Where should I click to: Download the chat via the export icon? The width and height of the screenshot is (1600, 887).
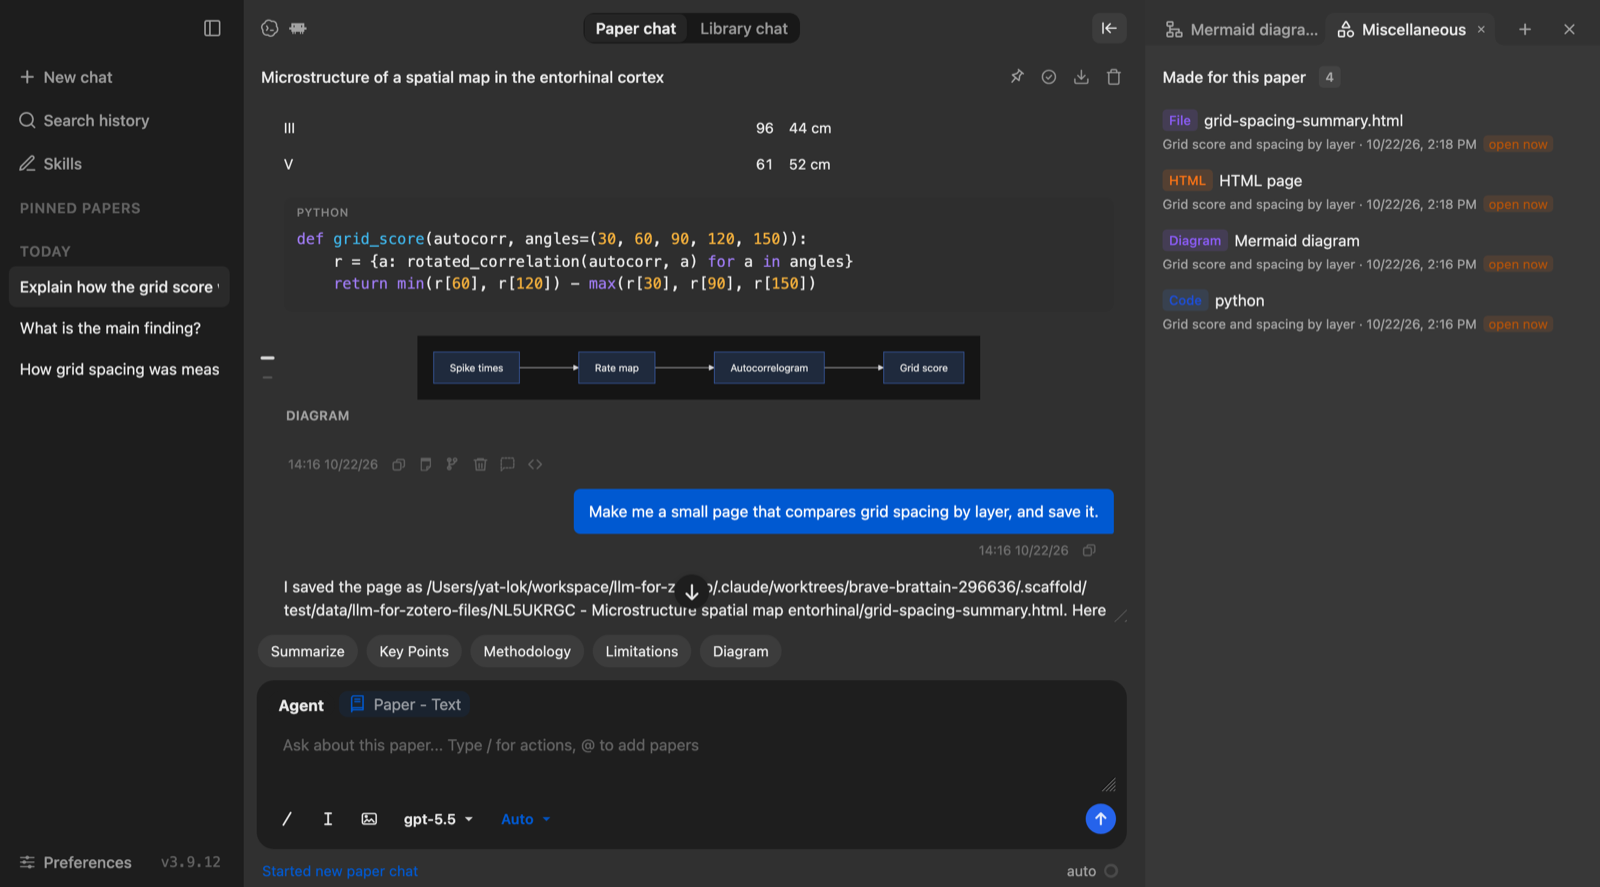pos(1081,77)
